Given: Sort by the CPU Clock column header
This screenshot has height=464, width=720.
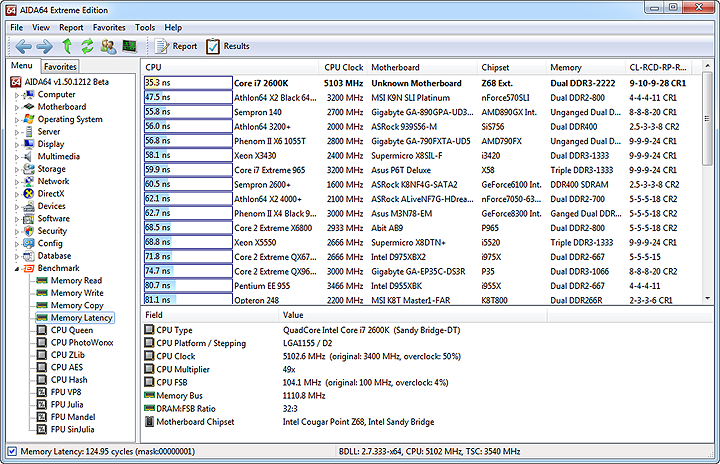Looking at the screenshot, I should (343, 68).
